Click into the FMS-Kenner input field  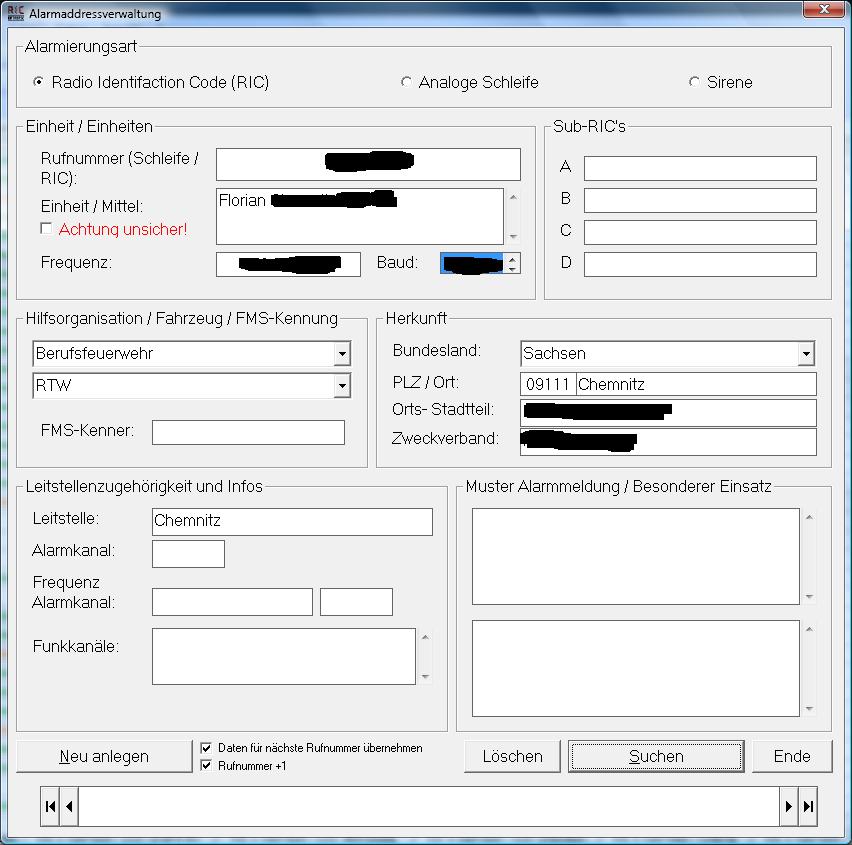coord(248,432)
